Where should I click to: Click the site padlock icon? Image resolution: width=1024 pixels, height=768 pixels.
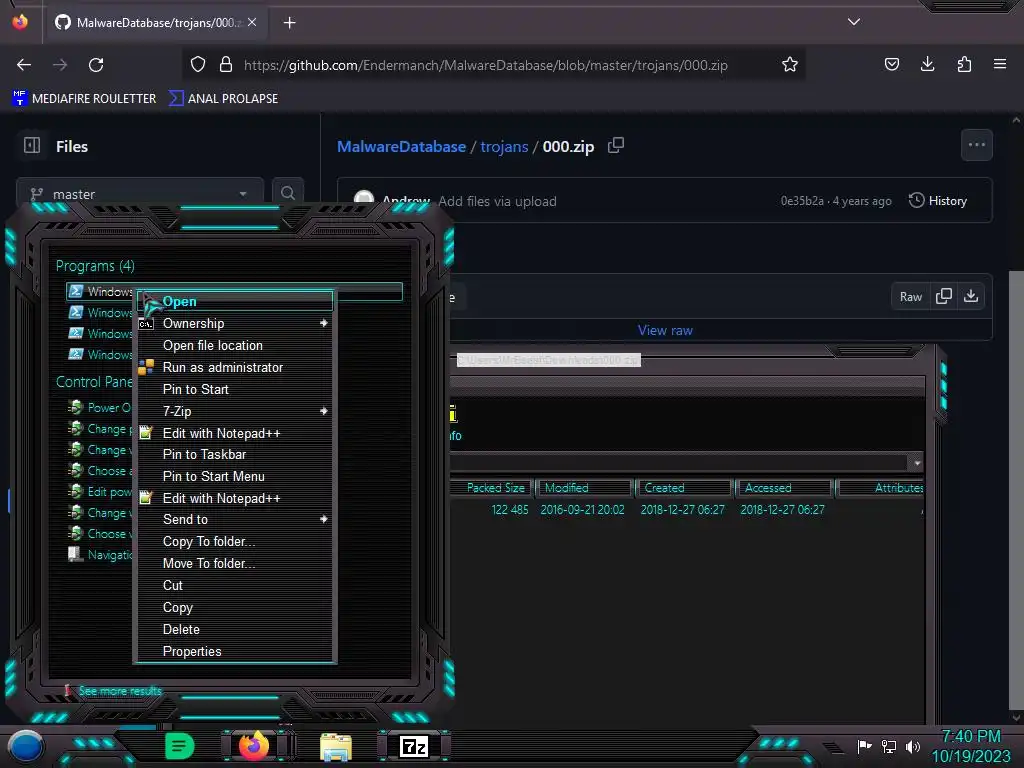click(226, 65)
